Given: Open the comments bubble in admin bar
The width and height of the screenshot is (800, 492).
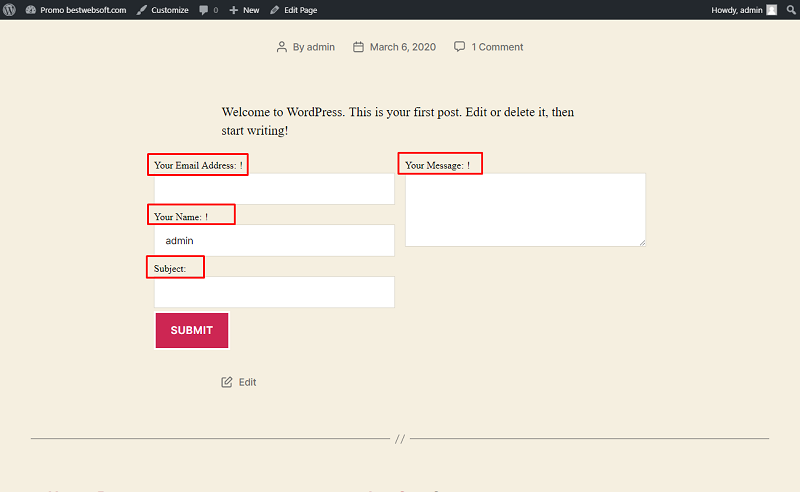Looking at the screenshot, I should 209,10.
